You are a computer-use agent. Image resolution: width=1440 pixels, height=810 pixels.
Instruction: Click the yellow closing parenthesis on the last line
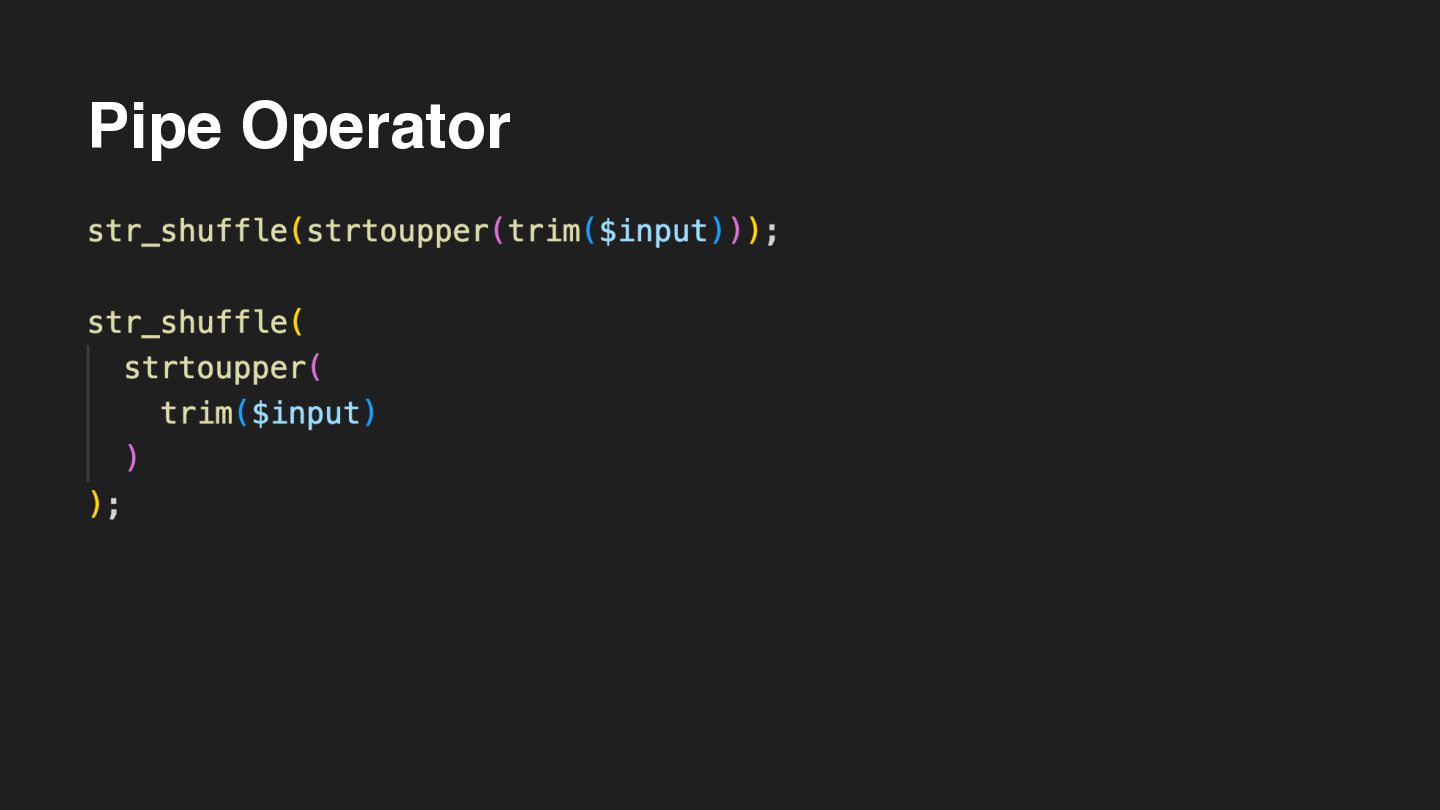point(95,504)
